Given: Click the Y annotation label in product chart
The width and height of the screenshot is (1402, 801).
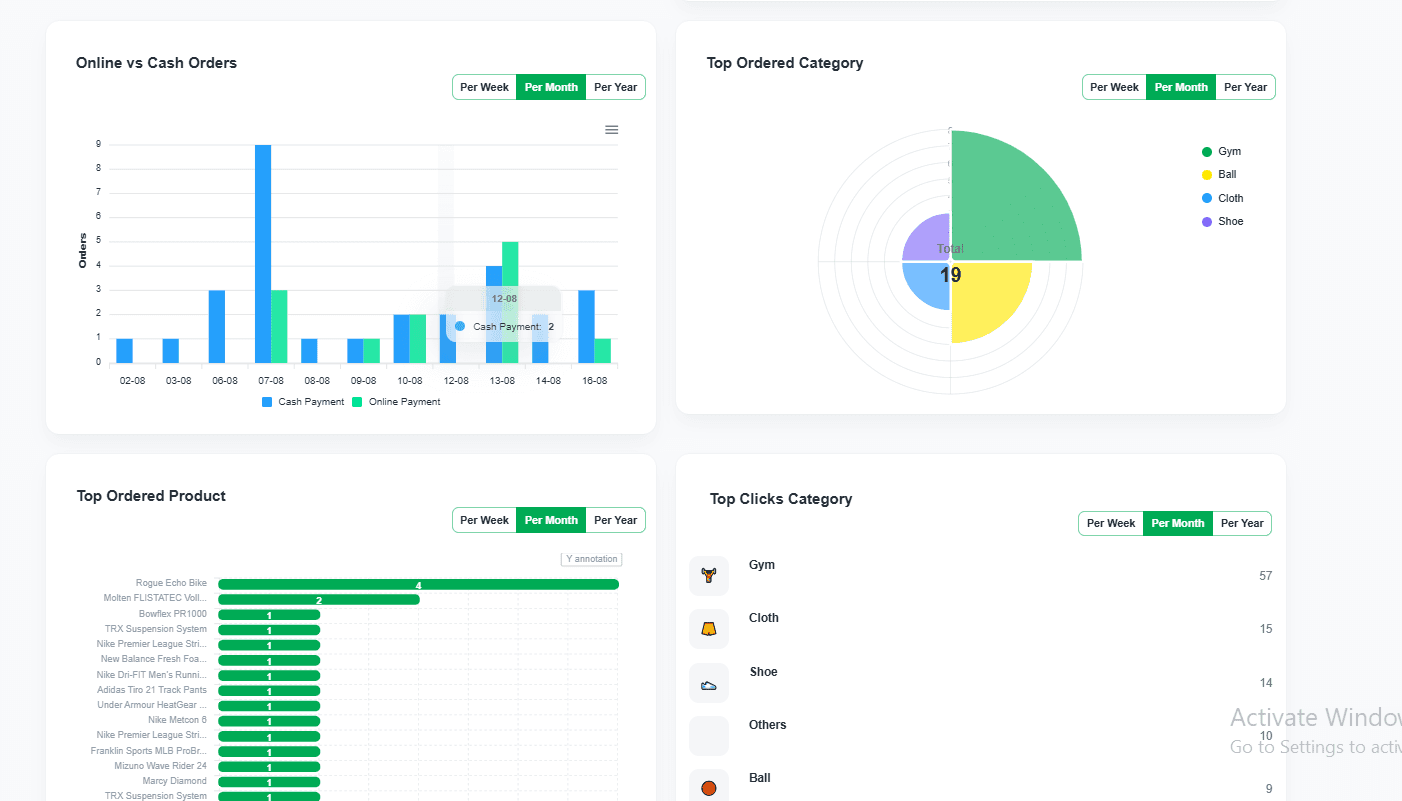Looking at the screenshot, I should point(592,559).
